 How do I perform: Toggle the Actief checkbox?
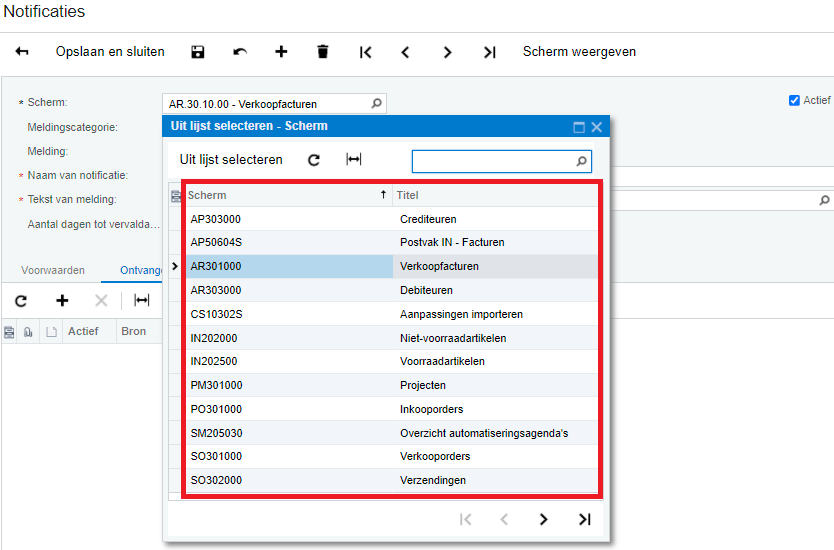pos(794,100)
